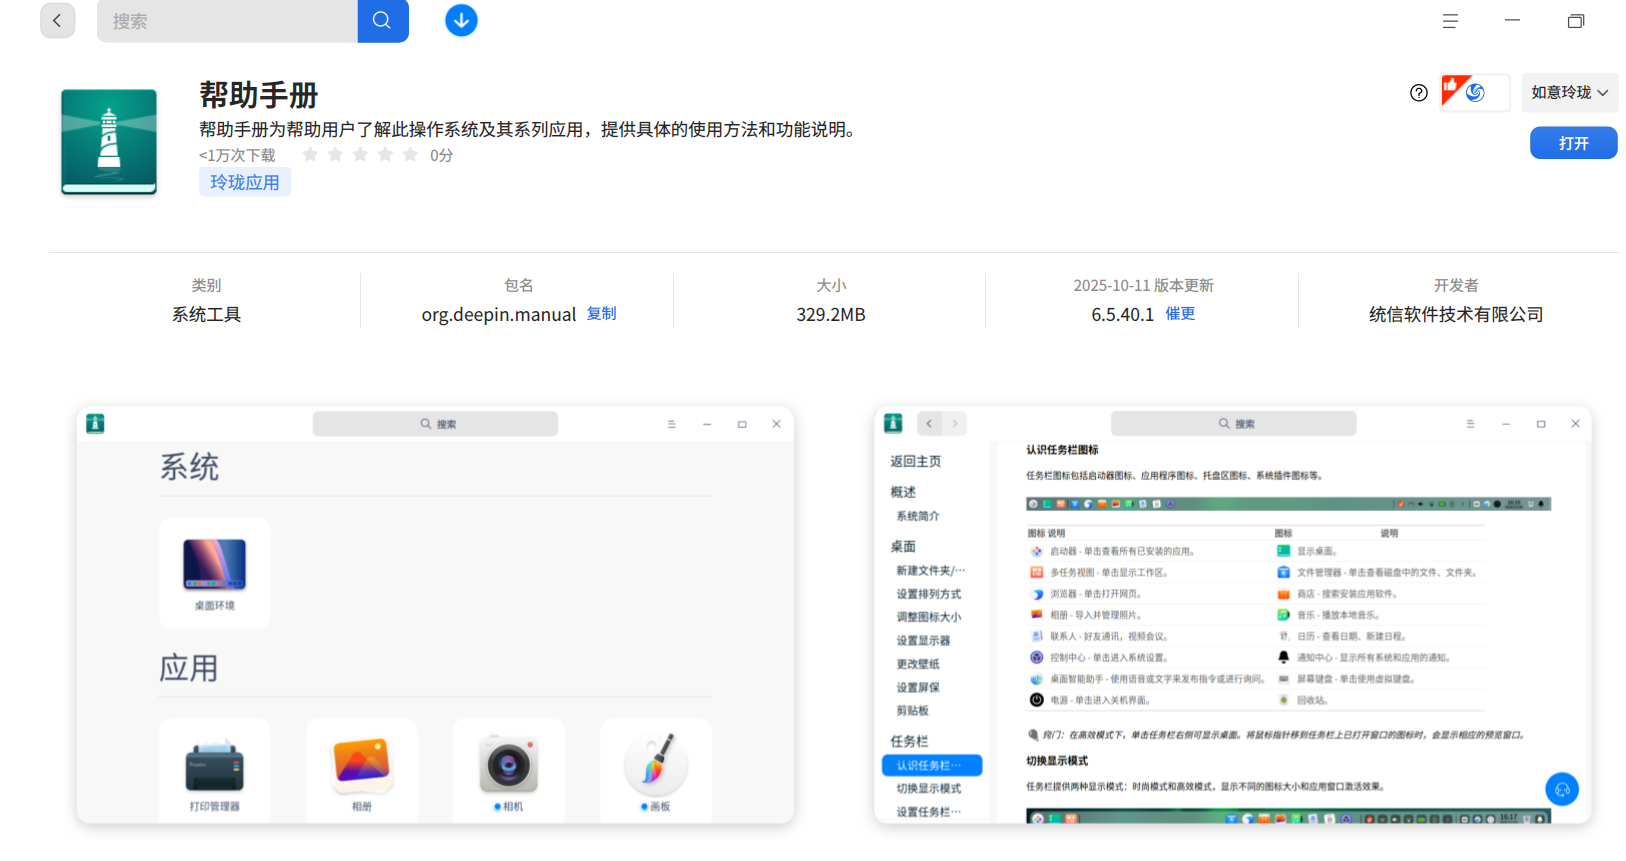Click the 帮助手册 lighthouse app icon
Viewport: 1626px width, 861px height.
pos(109,142)
